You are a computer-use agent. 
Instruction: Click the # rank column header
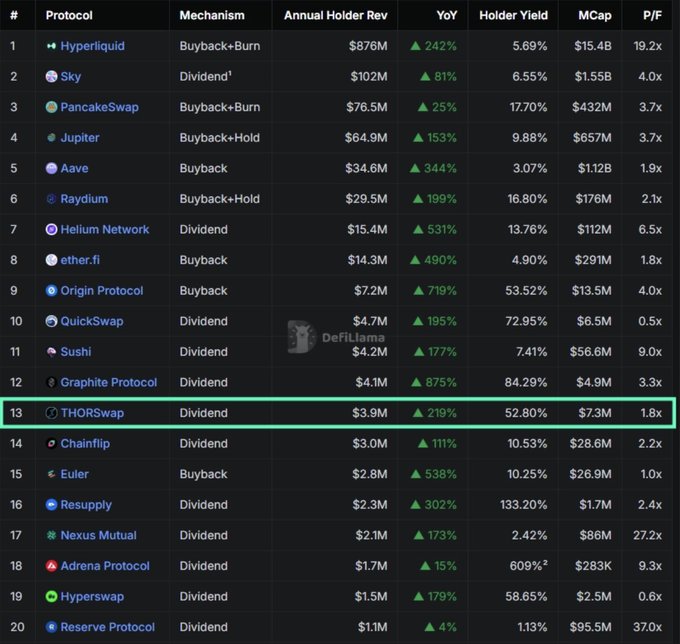point(14,16)
